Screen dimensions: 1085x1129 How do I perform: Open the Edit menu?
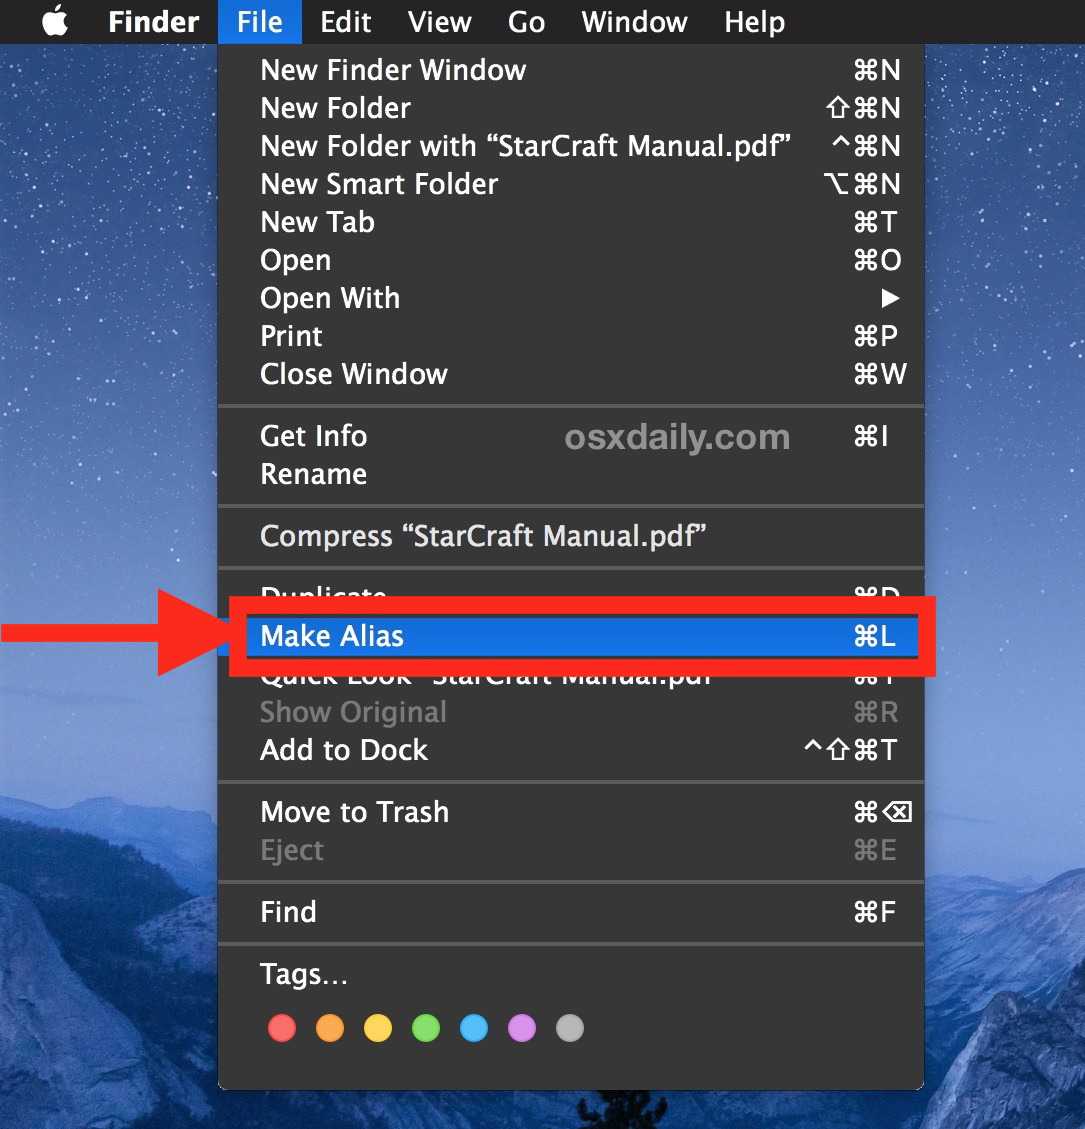pos(346,22)
